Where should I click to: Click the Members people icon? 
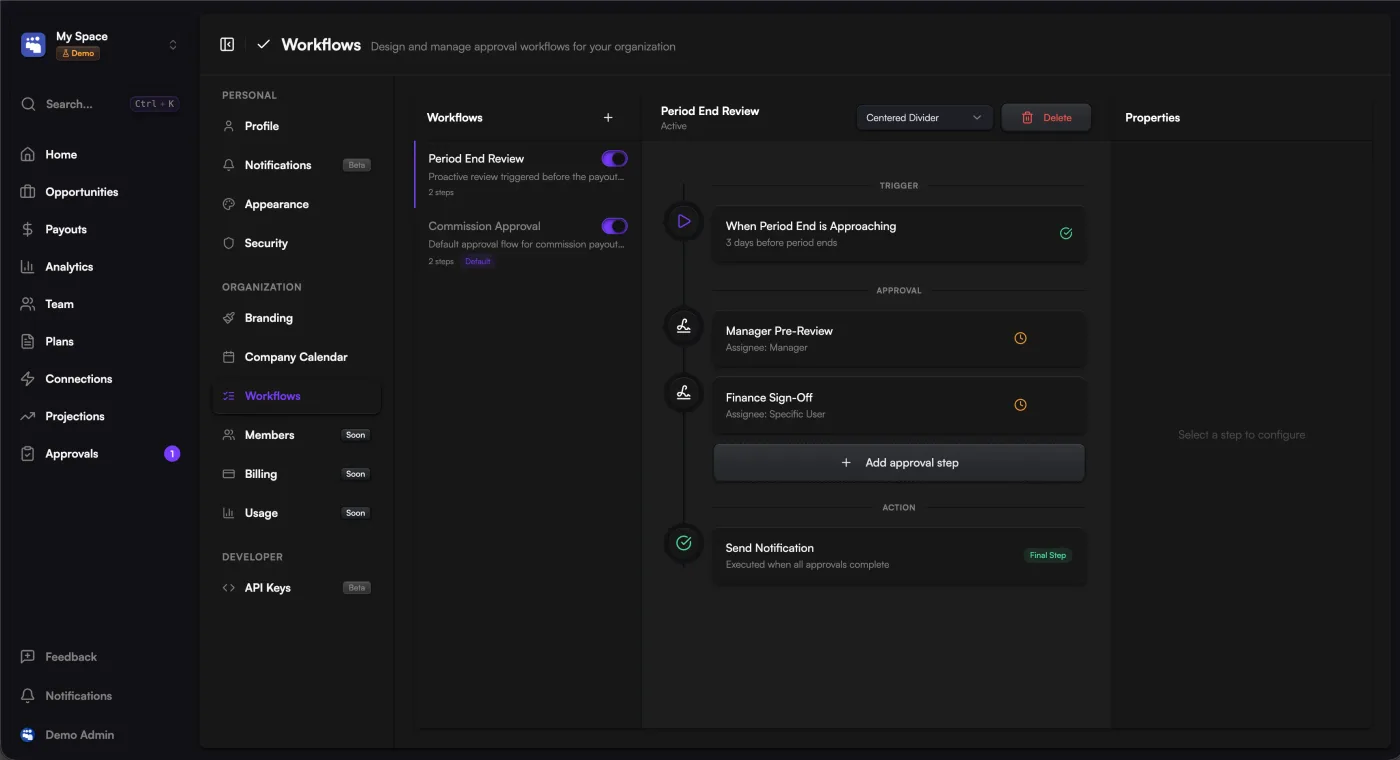[x=229, y=435]
